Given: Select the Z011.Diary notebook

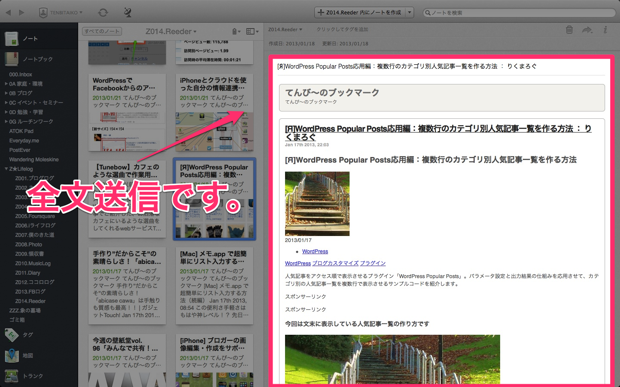Looking at the screenshot, I should point(27,273).
